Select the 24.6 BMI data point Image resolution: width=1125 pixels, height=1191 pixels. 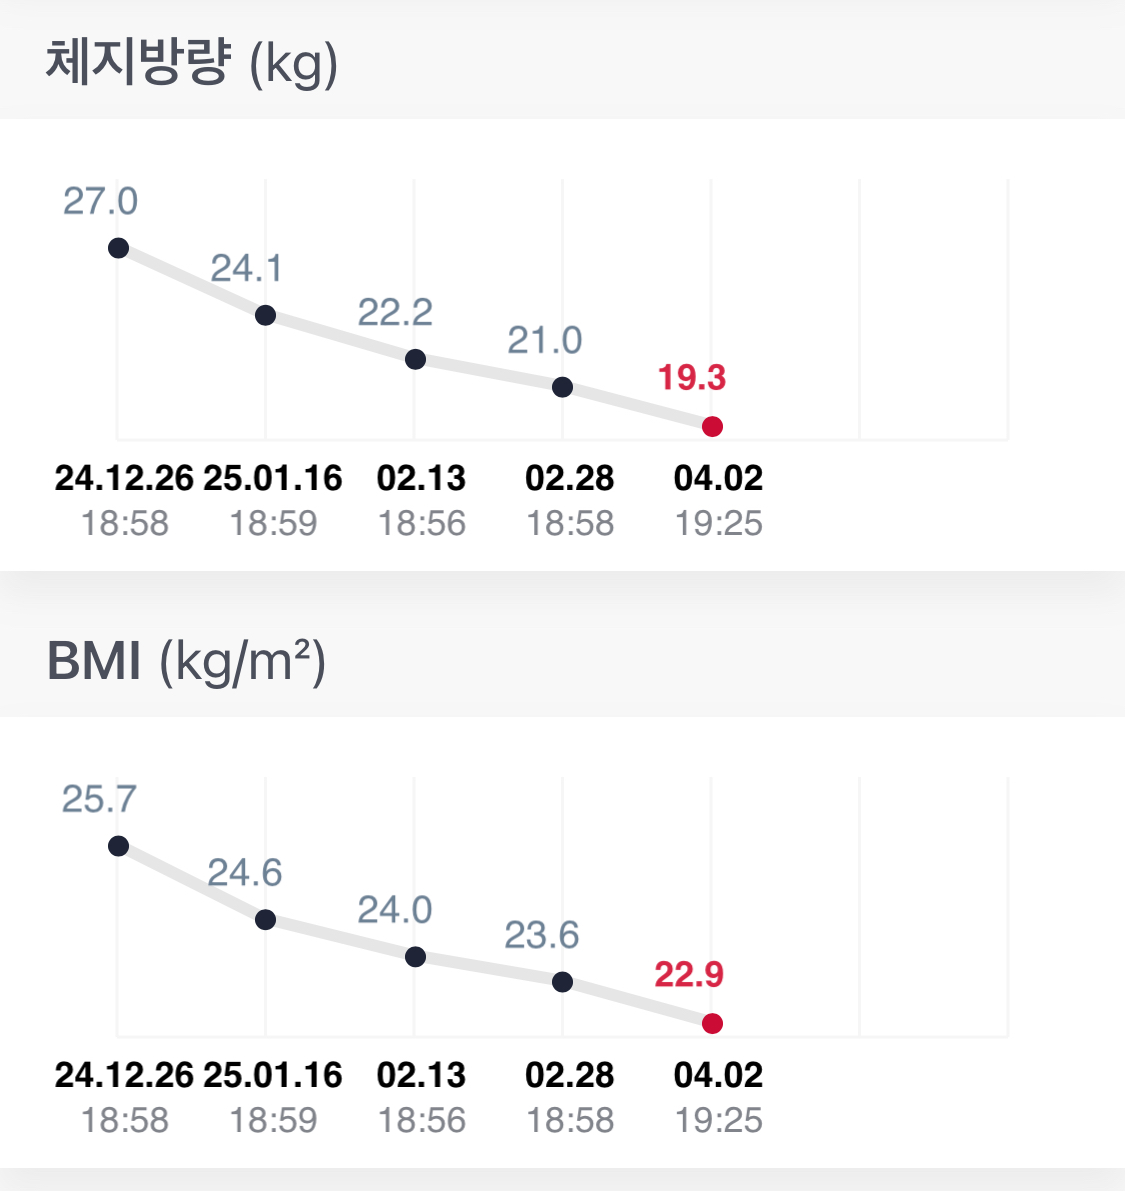pyautogui.click(x=265, y=920)
